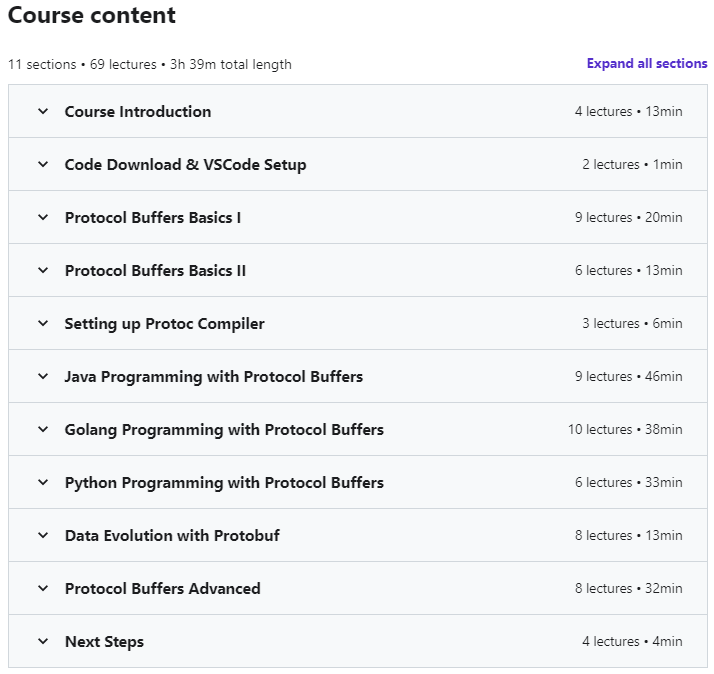
Task: Open Setting up Protoc Compiler section title
Action: 165,323
